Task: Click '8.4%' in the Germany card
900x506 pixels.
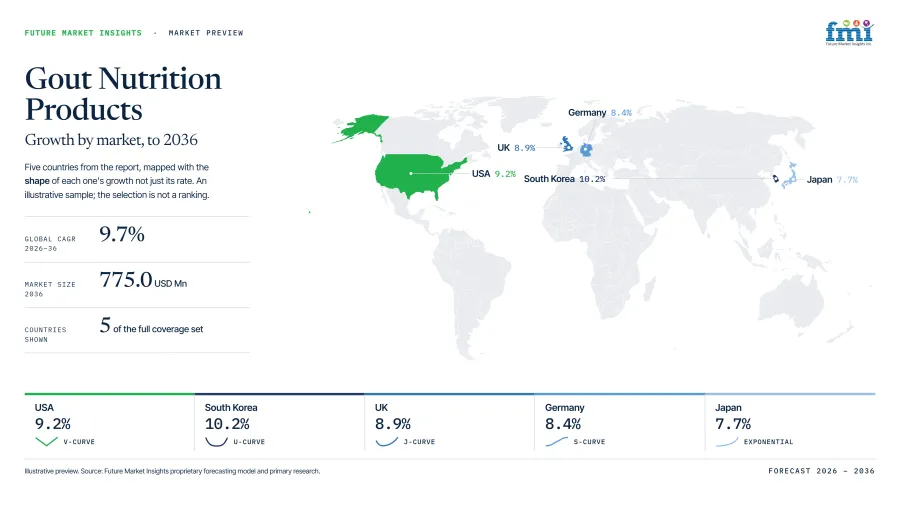Action: point(563,423)
